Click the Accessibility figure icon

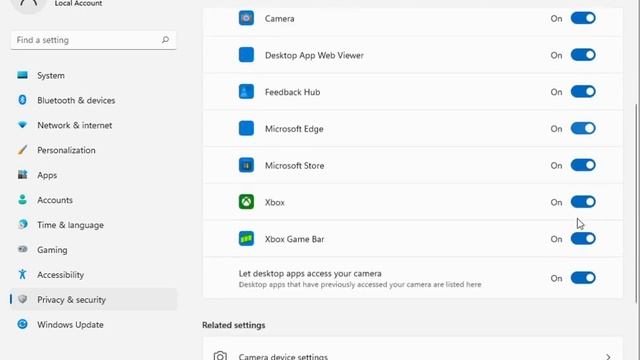pyautogui.click(x=22, y=274)
